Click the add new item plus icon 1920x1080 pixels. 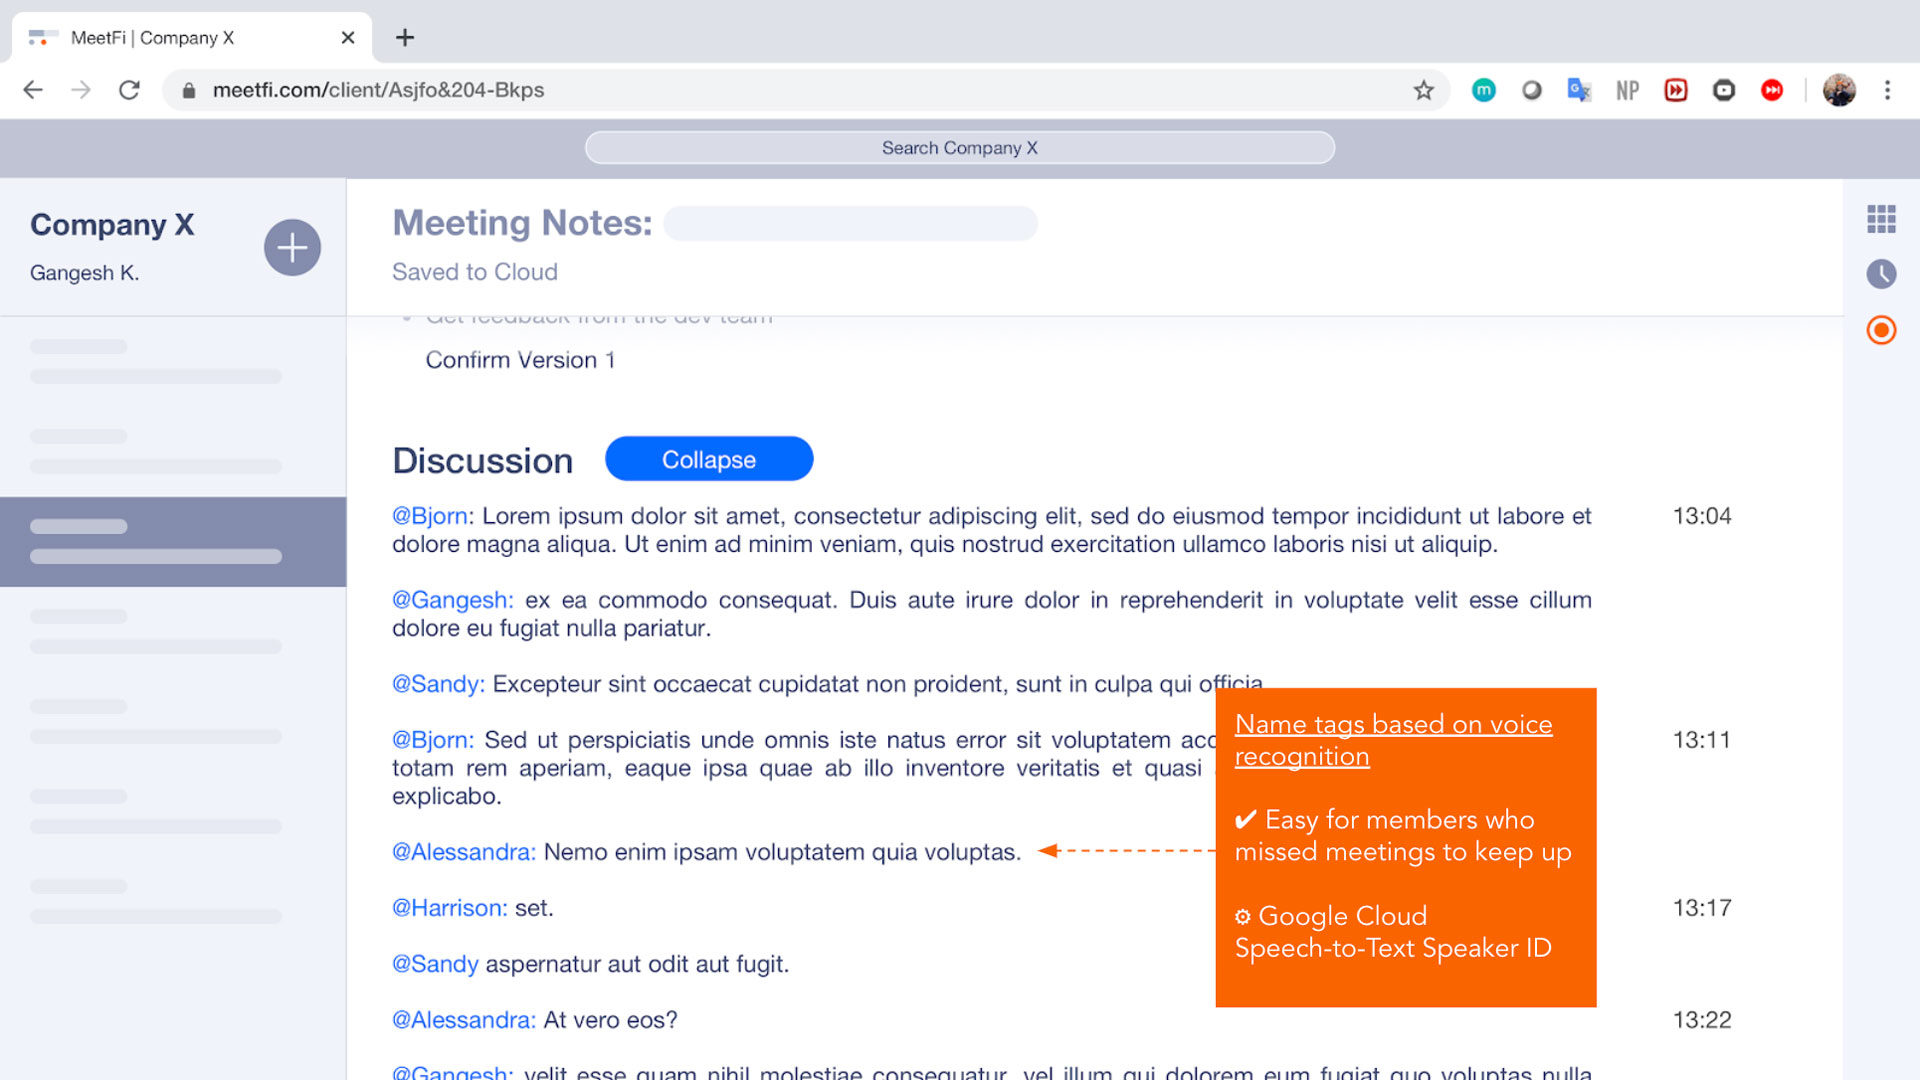tap(290, 247)
